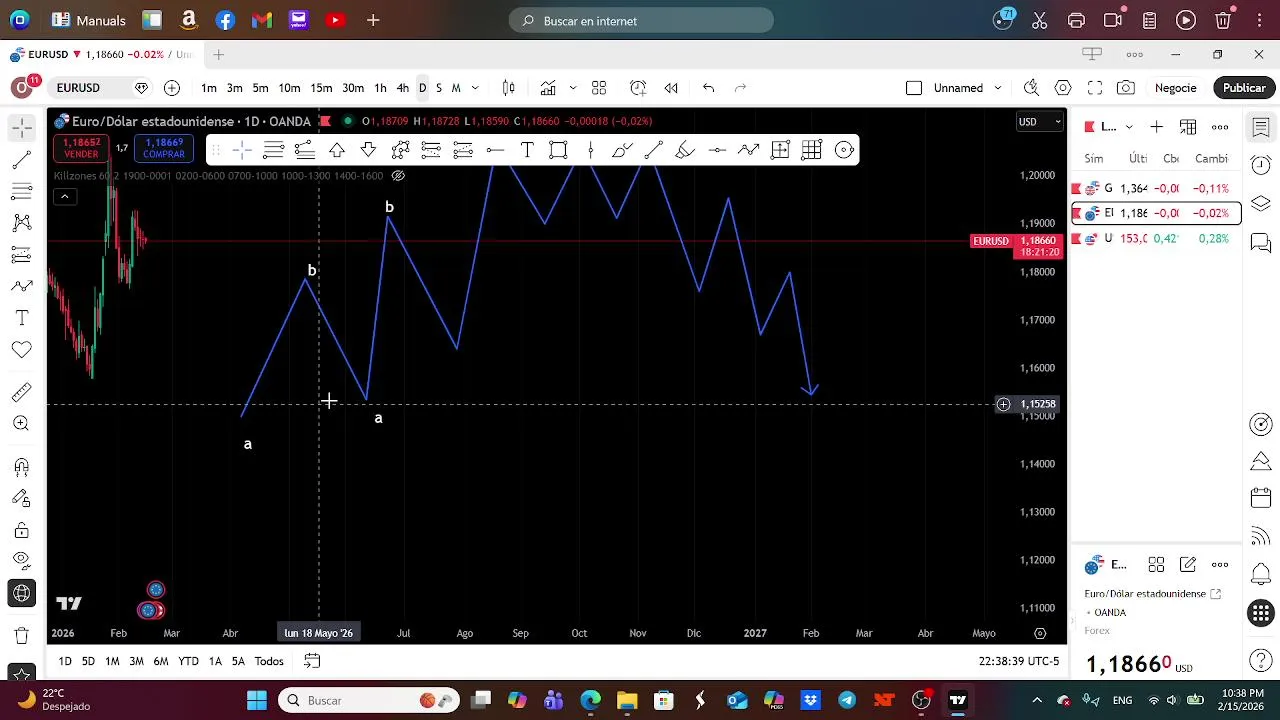Open the forecasting and measurement tools
Viewport: 1280px width, 720px height.
click(x=22, y=255)
